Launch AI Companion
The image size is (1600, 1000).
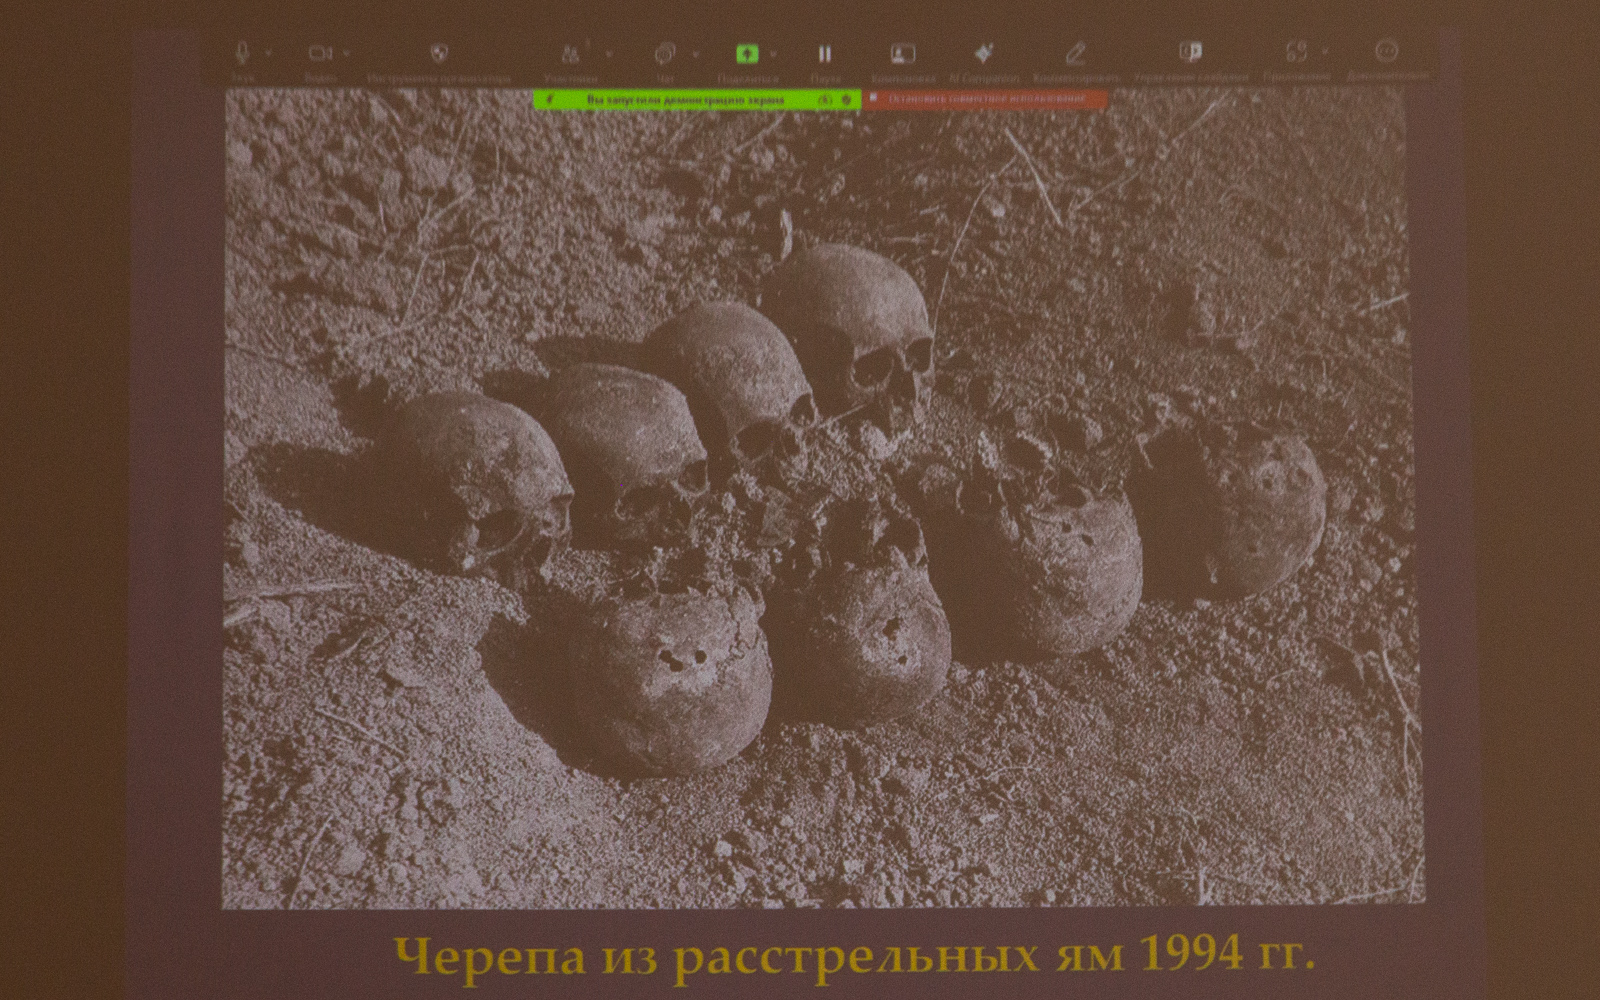983,53
